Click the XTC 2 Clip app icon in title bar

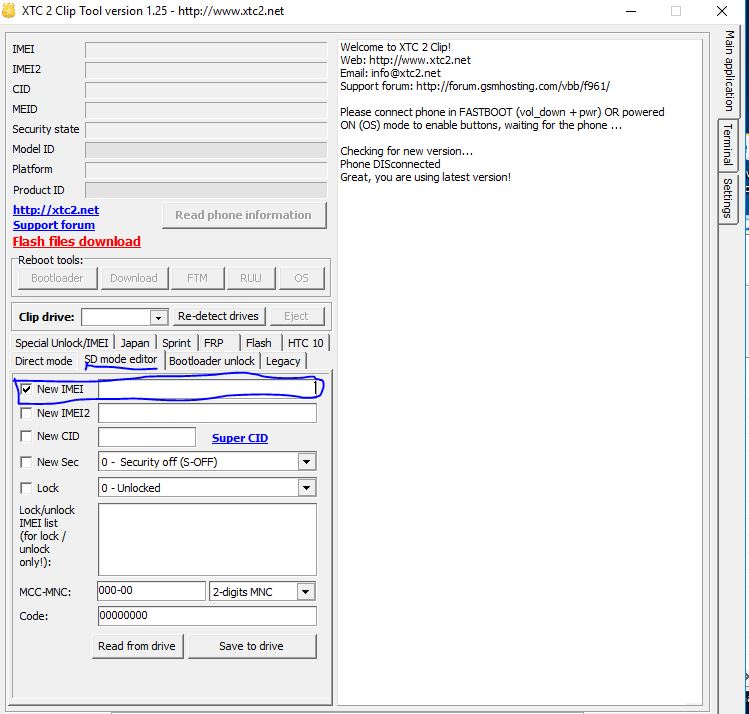(8, 11)
